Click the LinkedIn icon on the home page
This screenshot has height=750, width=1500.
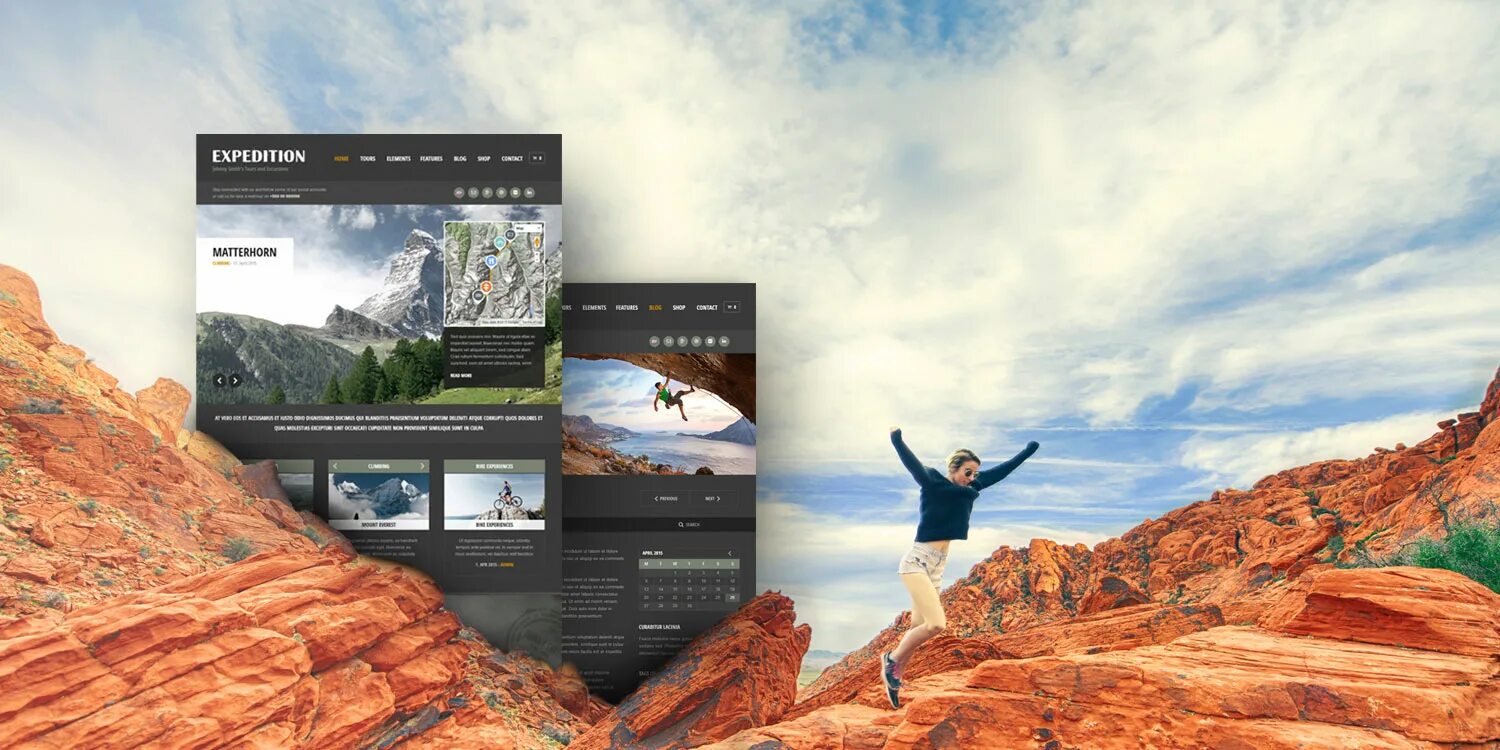pos(529,192)
